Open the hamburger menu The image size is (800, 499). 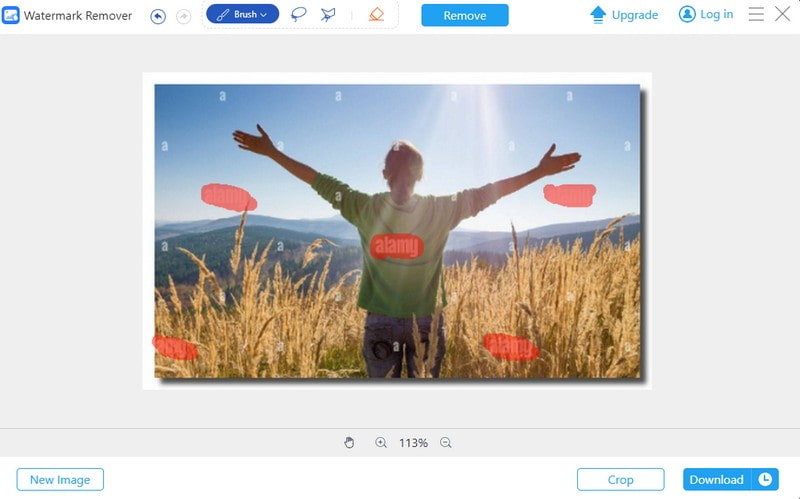point(756,14)
